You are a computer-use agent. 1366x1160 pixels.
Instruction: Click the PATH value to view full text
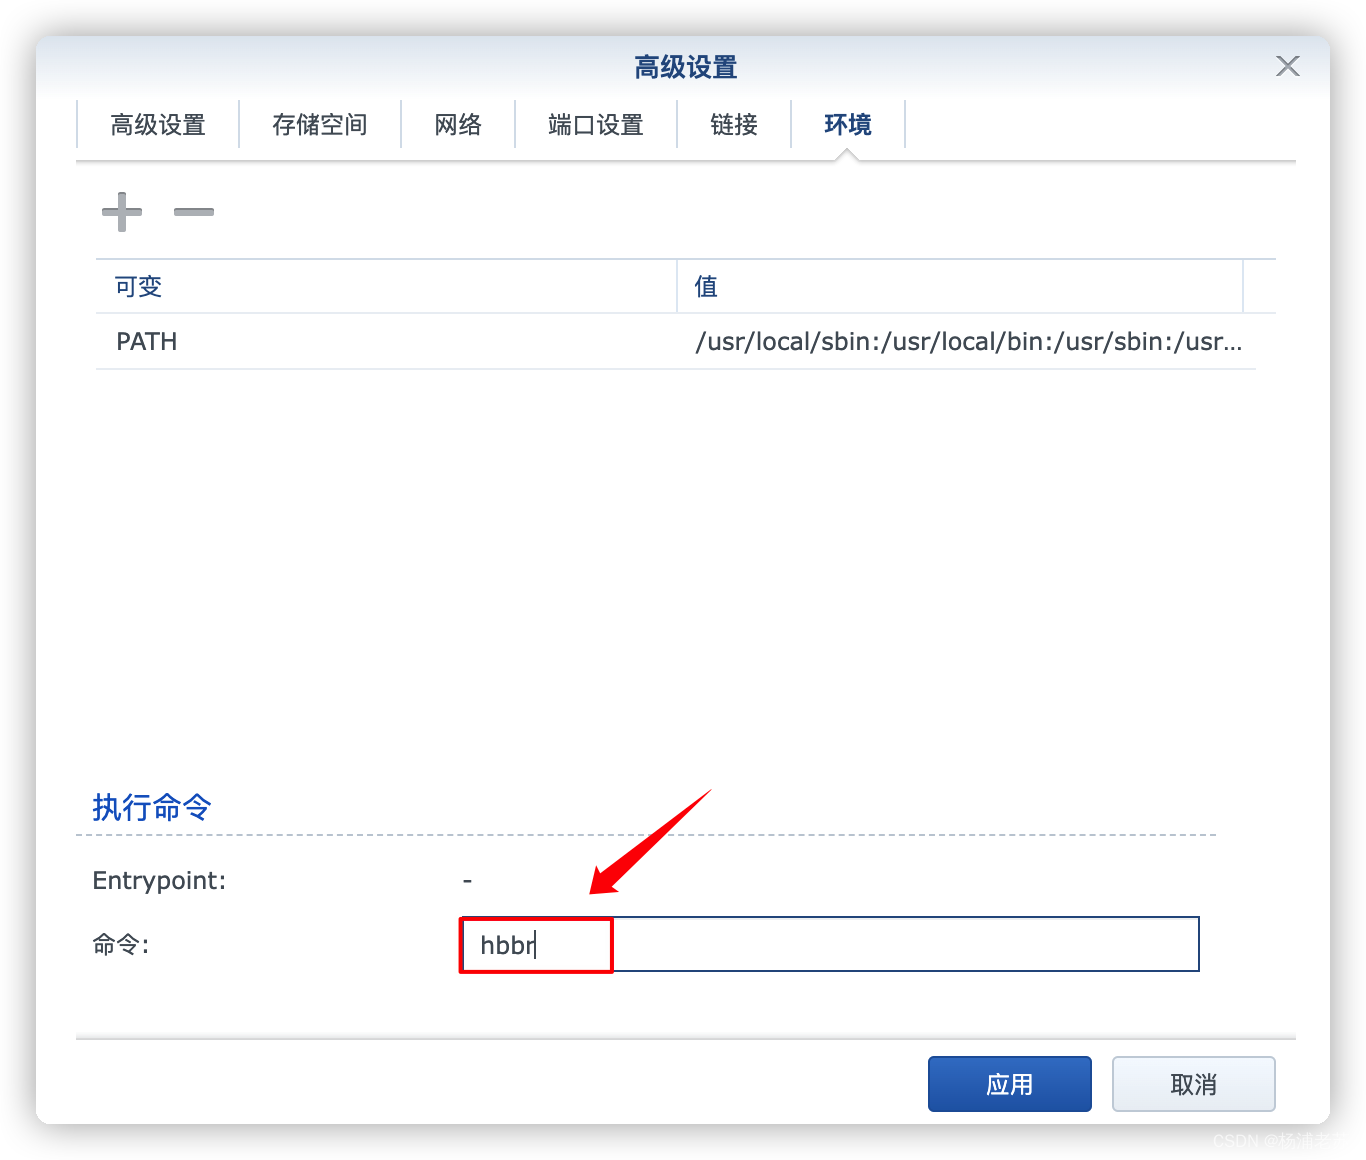(x=968, y=341)
